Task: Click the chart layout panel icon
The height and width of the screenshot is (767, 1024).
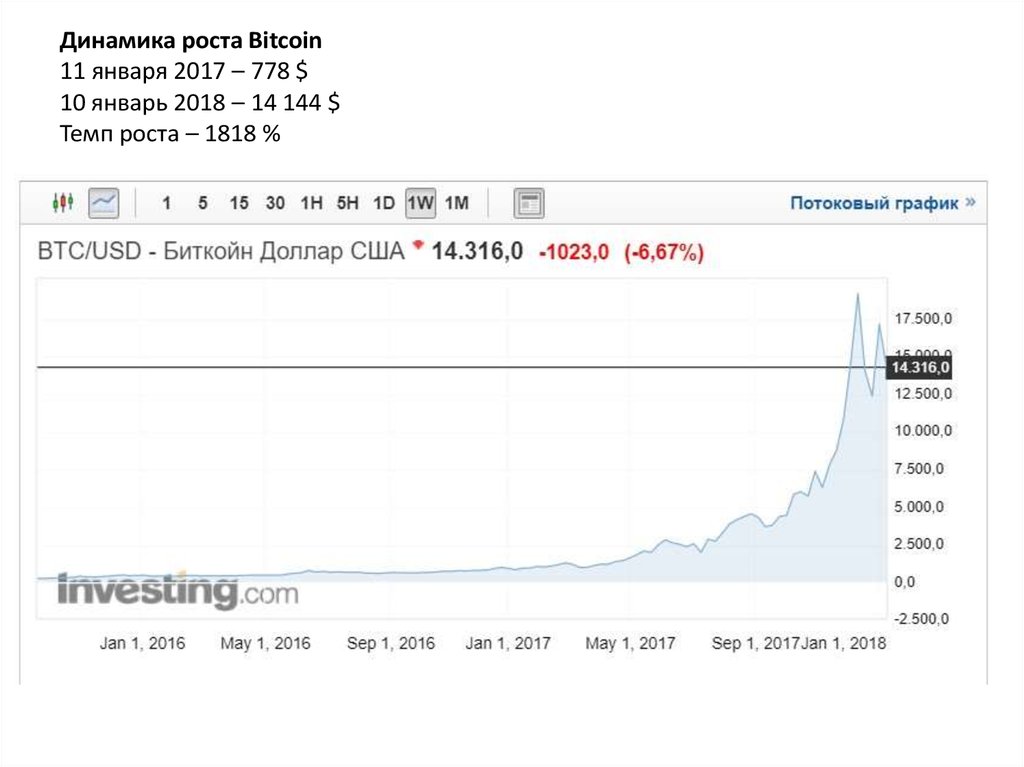Action: click(x=529, y=204)
